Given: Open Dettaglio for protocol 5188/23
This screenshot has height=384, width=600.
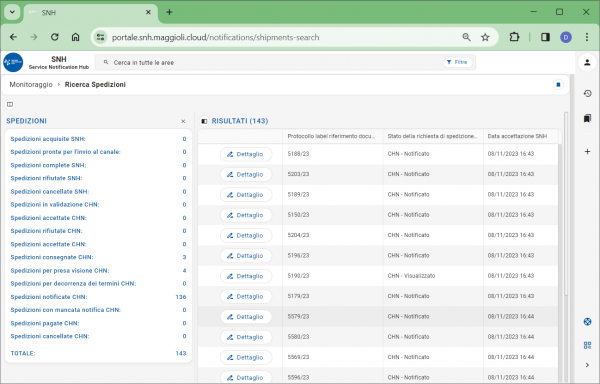Looking at the screenshot, I should pos(246,154).
